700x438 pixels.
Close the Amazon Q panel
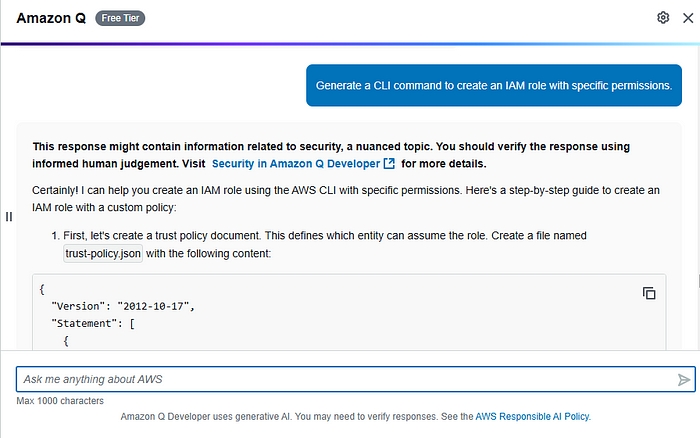(x=686, y=18)
